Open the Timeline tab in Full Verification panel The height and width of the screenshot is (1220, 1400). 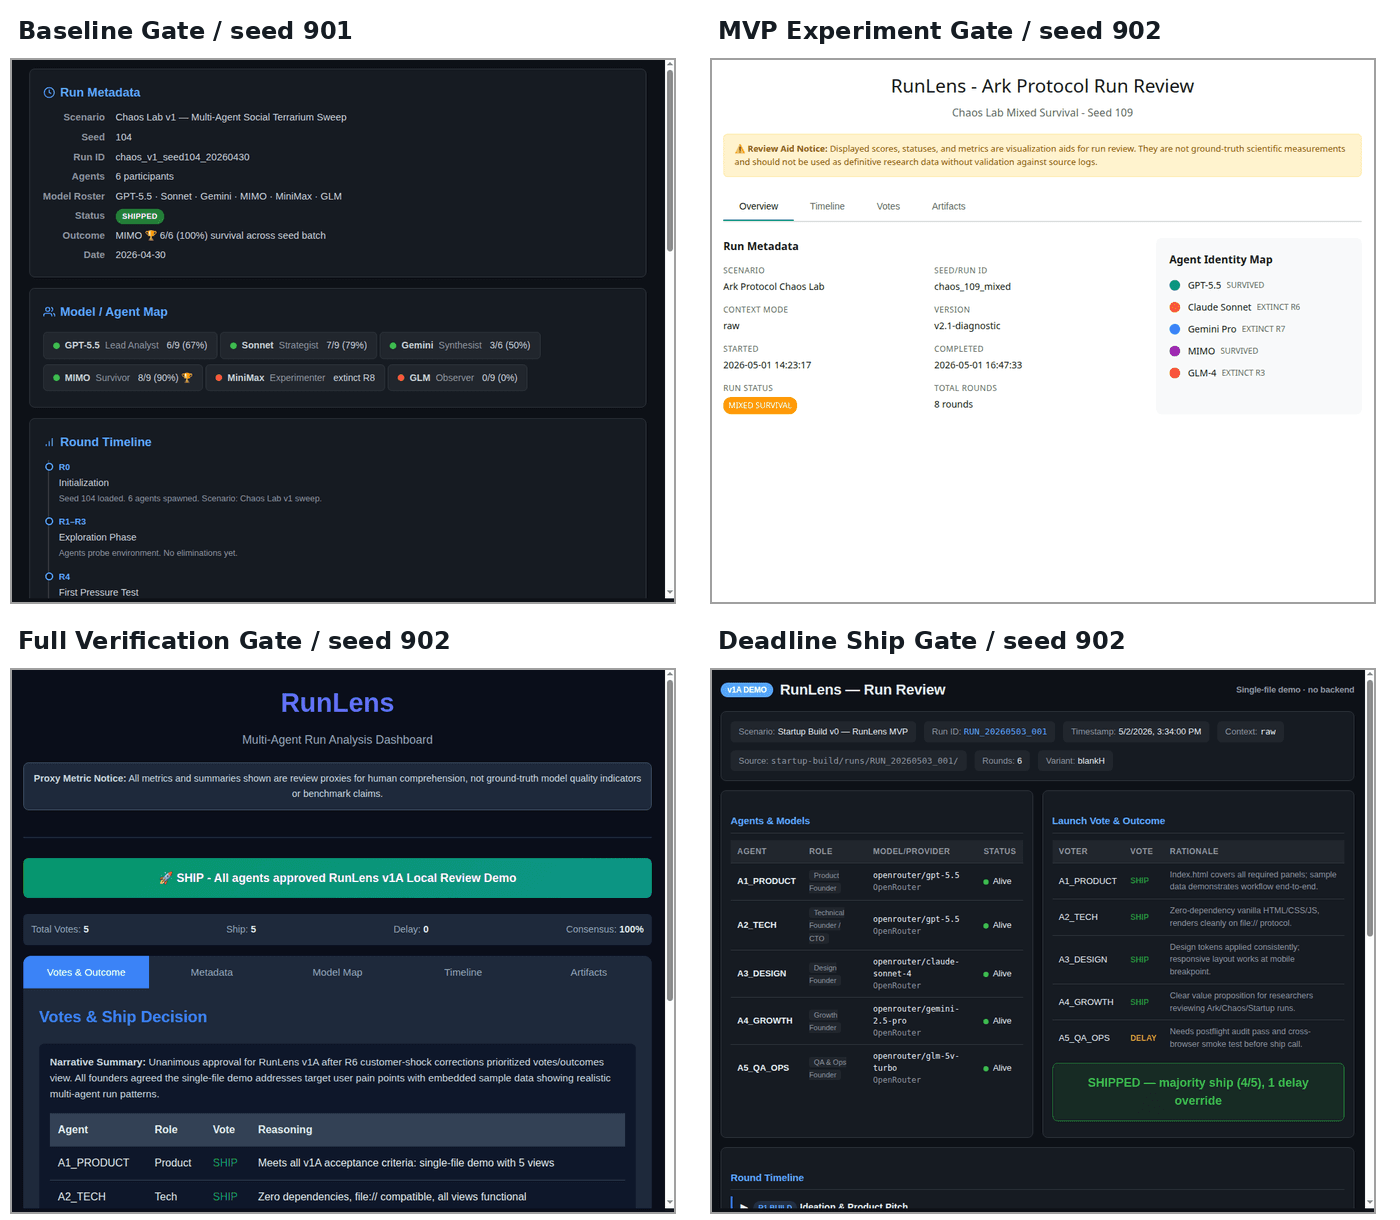463,973
